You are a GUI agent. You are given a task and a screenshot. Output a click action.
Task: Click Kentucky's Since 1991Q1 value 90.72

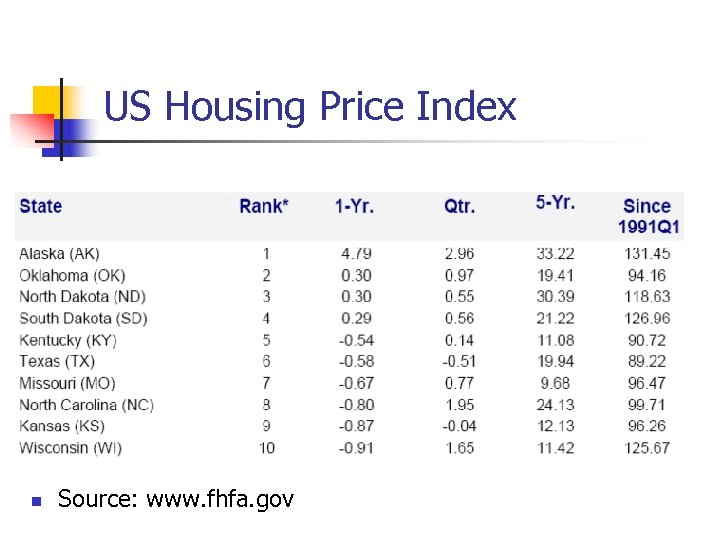point(649,340)
